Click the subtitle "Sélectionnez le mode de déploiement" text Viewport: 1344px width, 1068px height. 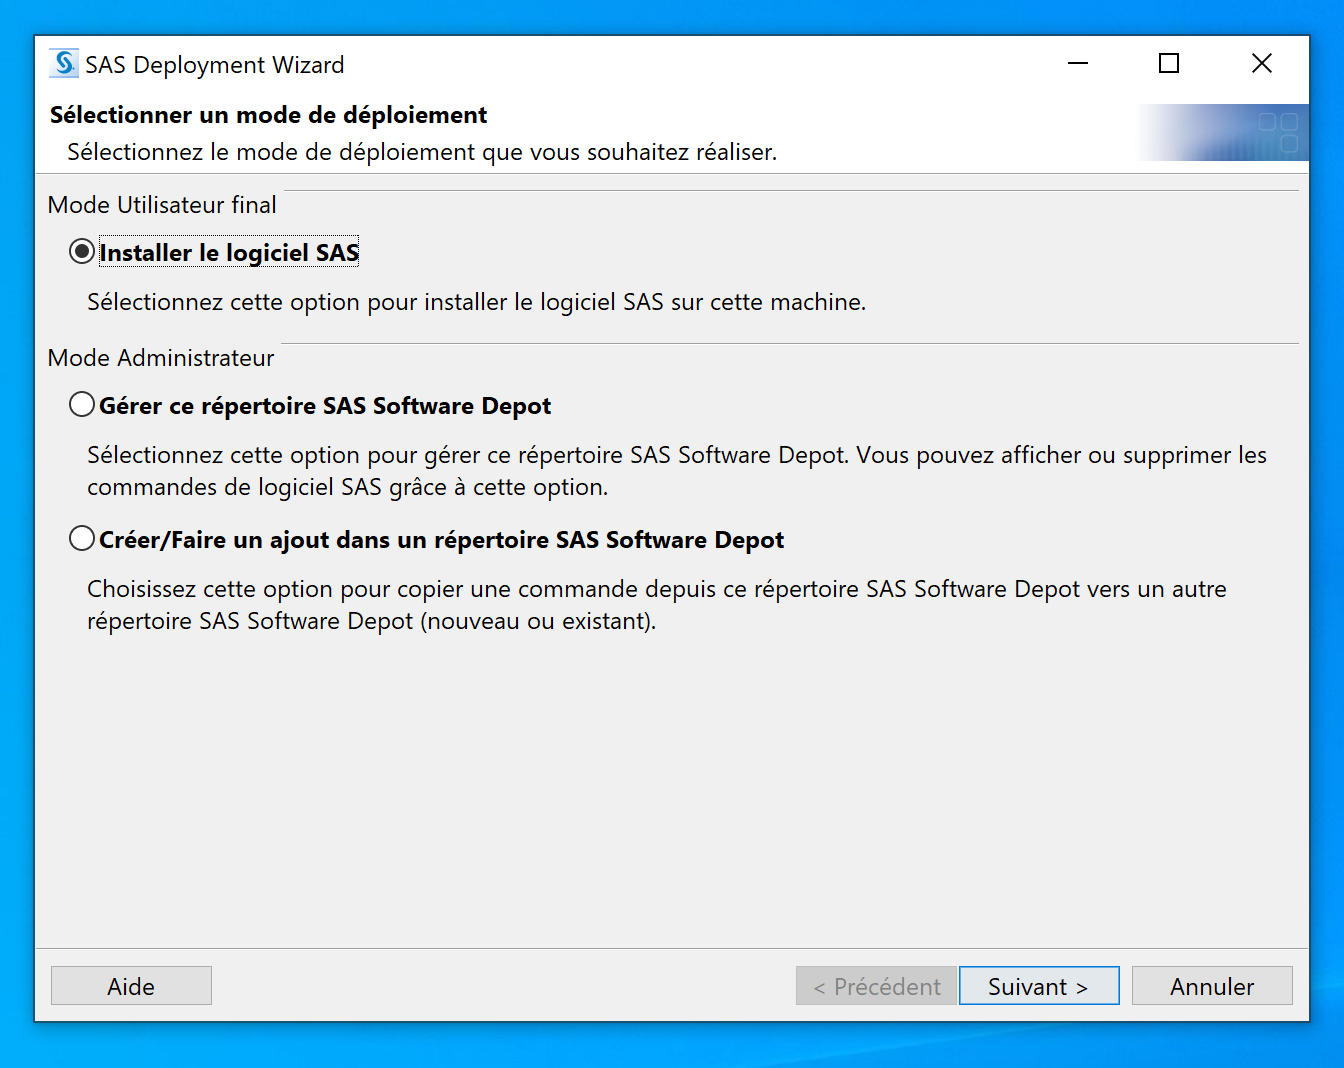(x=421, y=152)
